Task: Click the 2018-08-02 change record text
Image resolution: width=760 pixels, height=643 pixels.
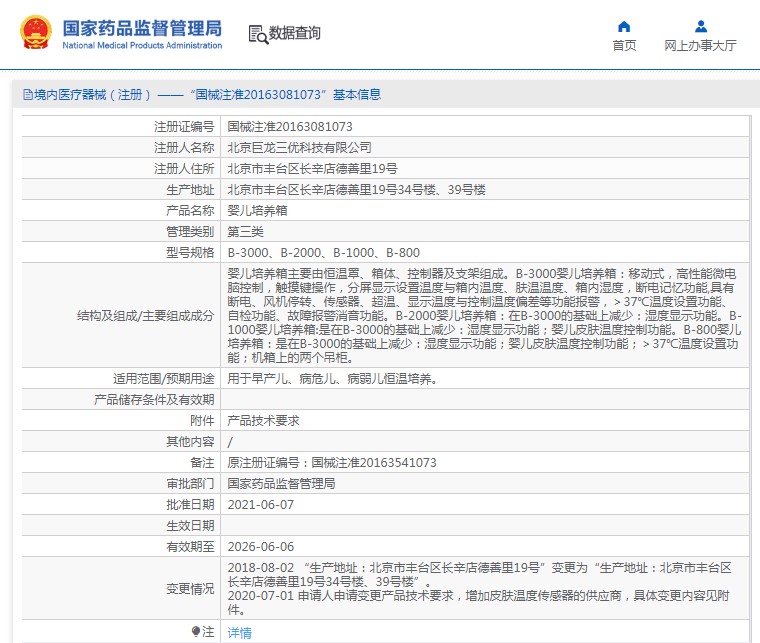Action: click(x=480, y=574)
